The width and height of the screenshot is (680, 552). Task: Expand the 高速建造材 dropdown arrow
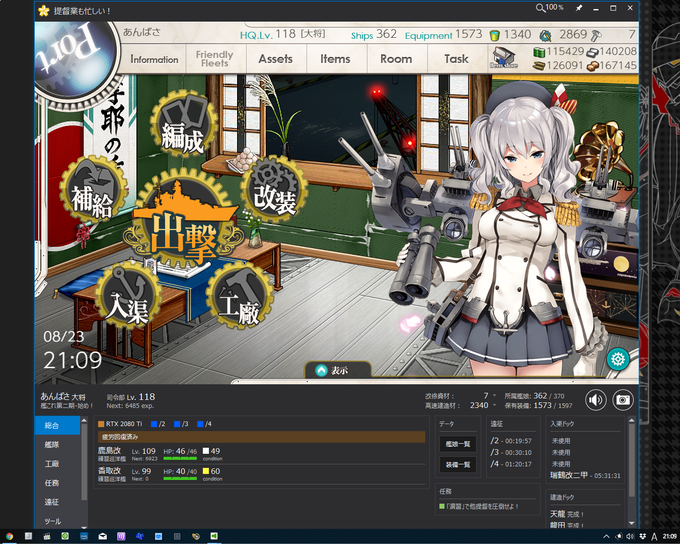coord(494,405)
